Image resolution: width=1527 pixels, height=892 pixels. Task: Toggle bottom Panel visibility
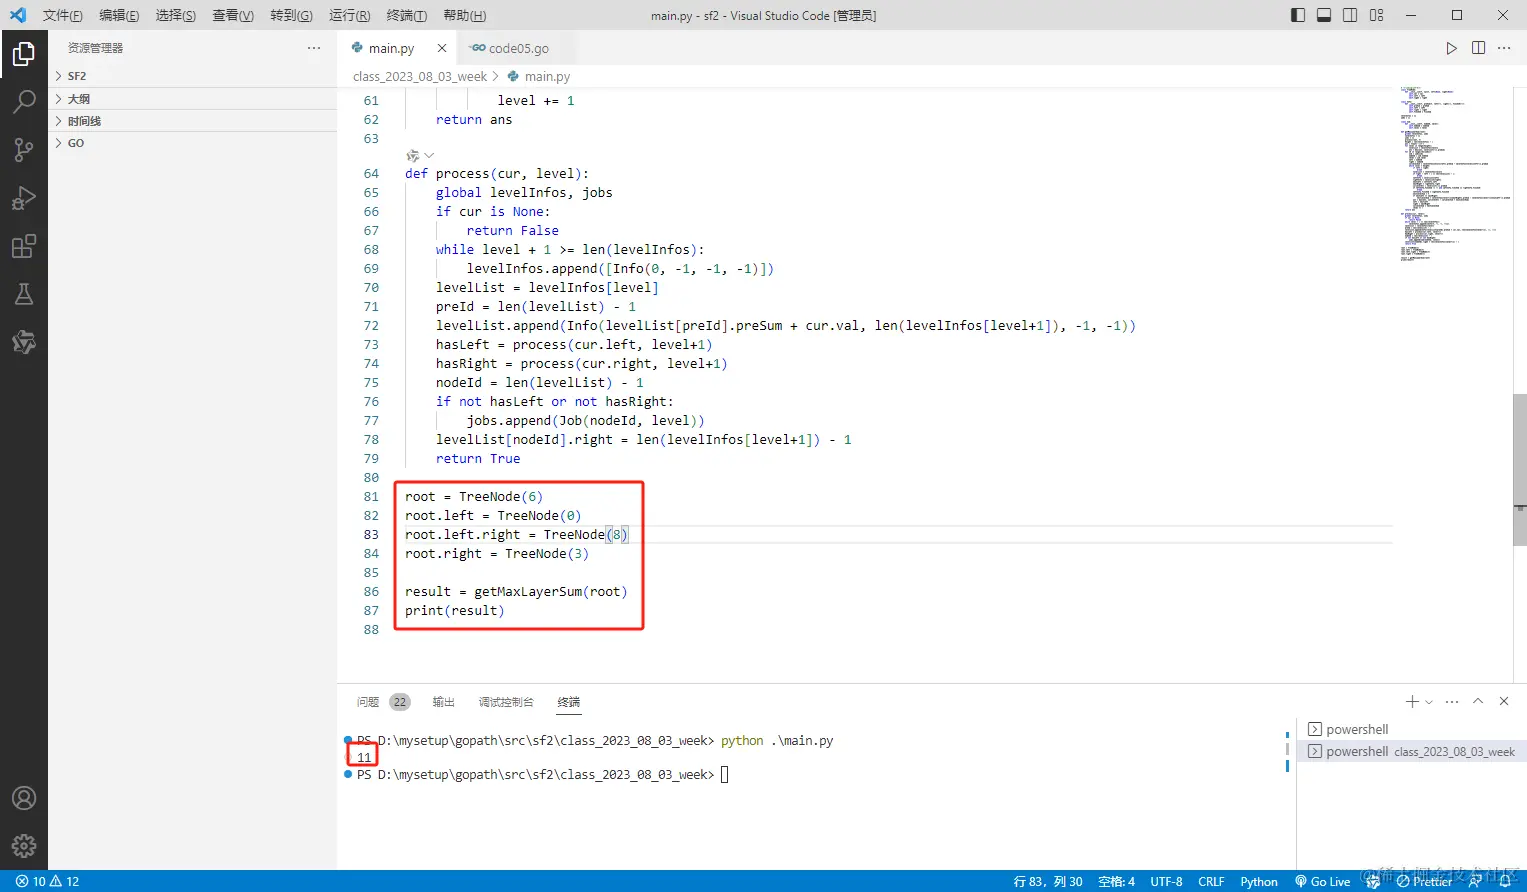tap(1324, 15)
